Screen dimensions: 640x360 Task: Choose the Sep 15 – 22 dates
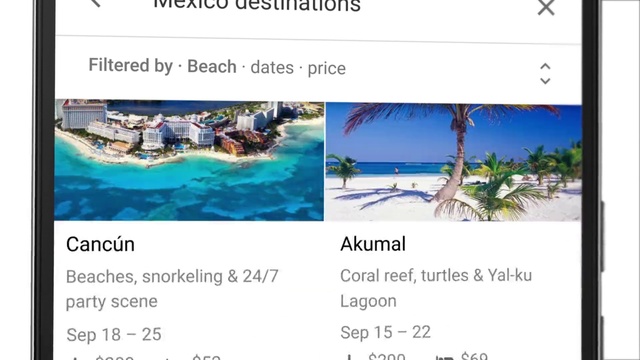[x=386, y=332]
